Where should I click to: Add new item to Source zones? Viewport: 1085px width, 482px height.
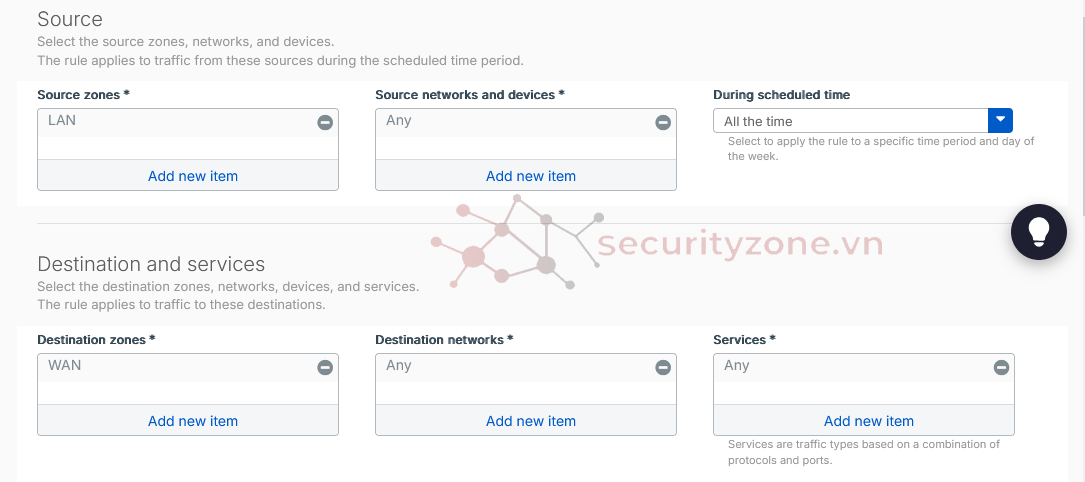(193, 176)
